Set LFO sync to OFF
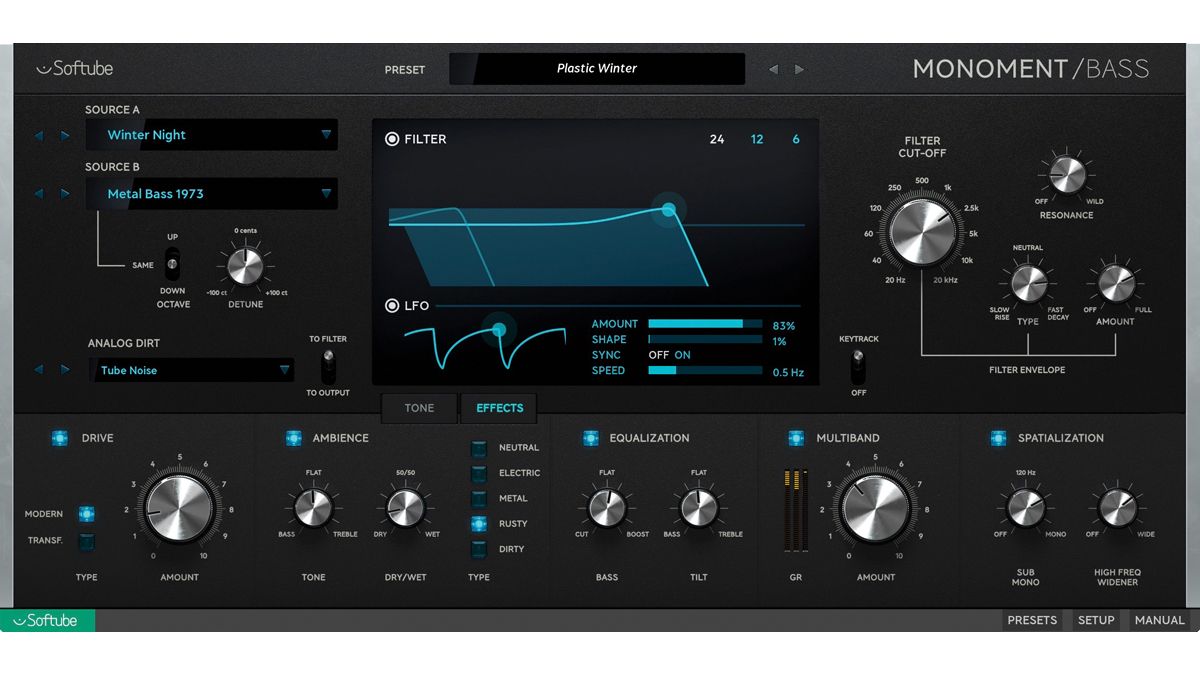Screen dimensions: 1200x675 (658, 355)
